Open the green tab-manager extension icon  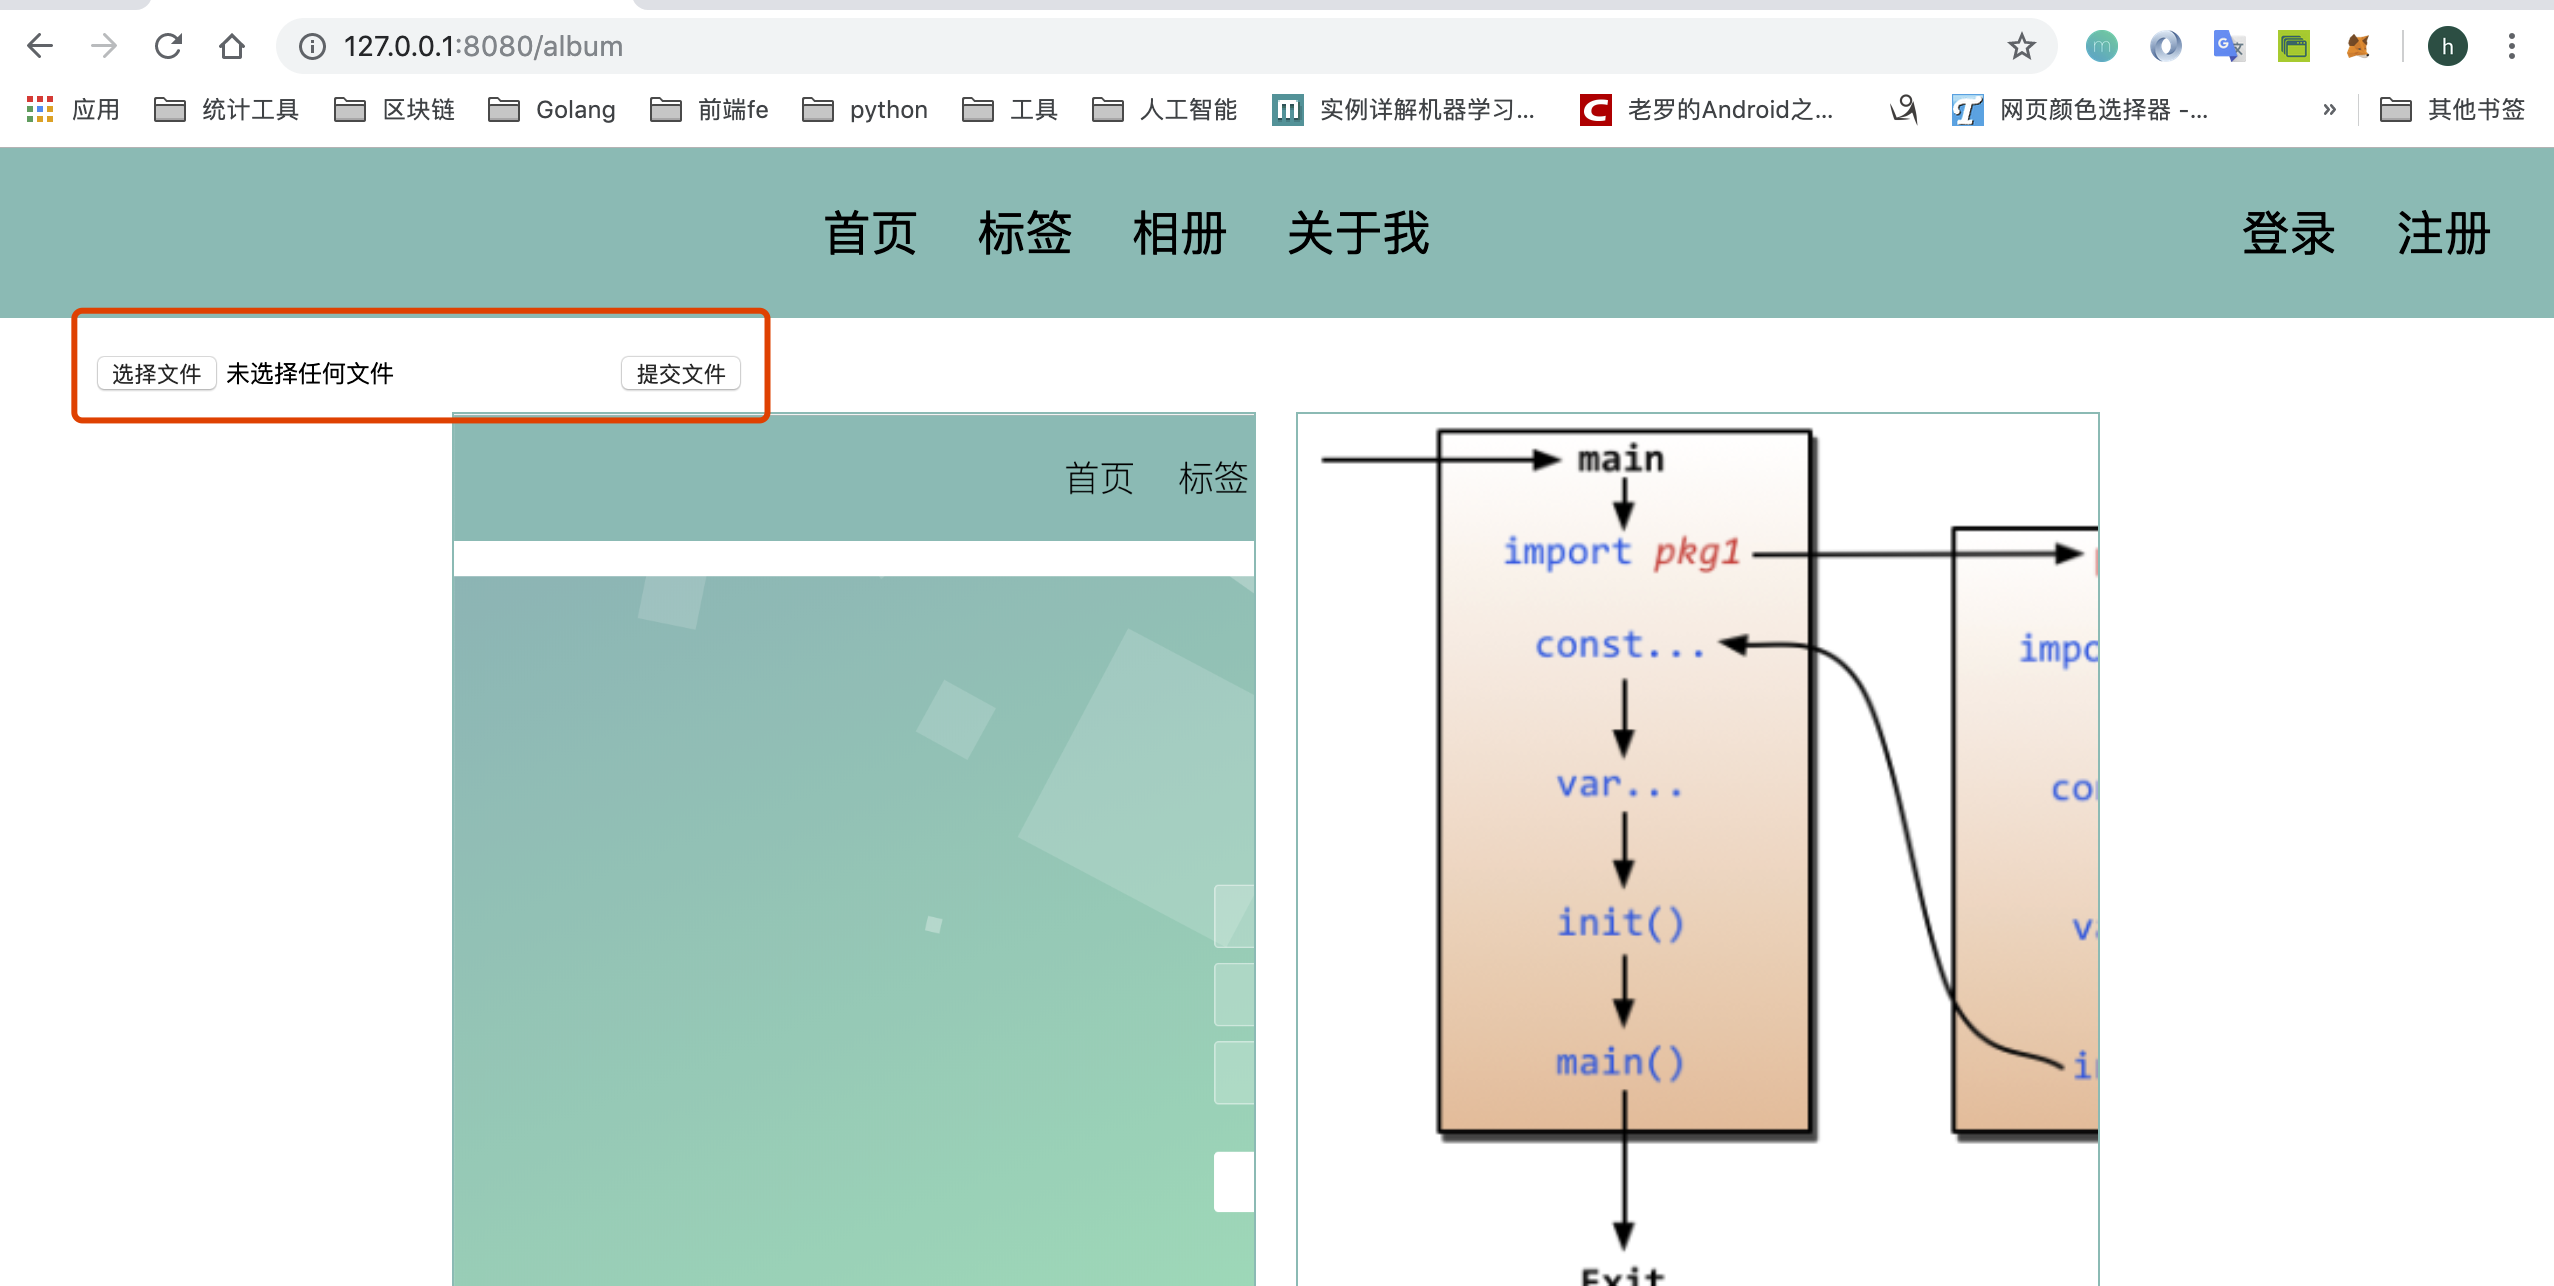pos(2293,46)
